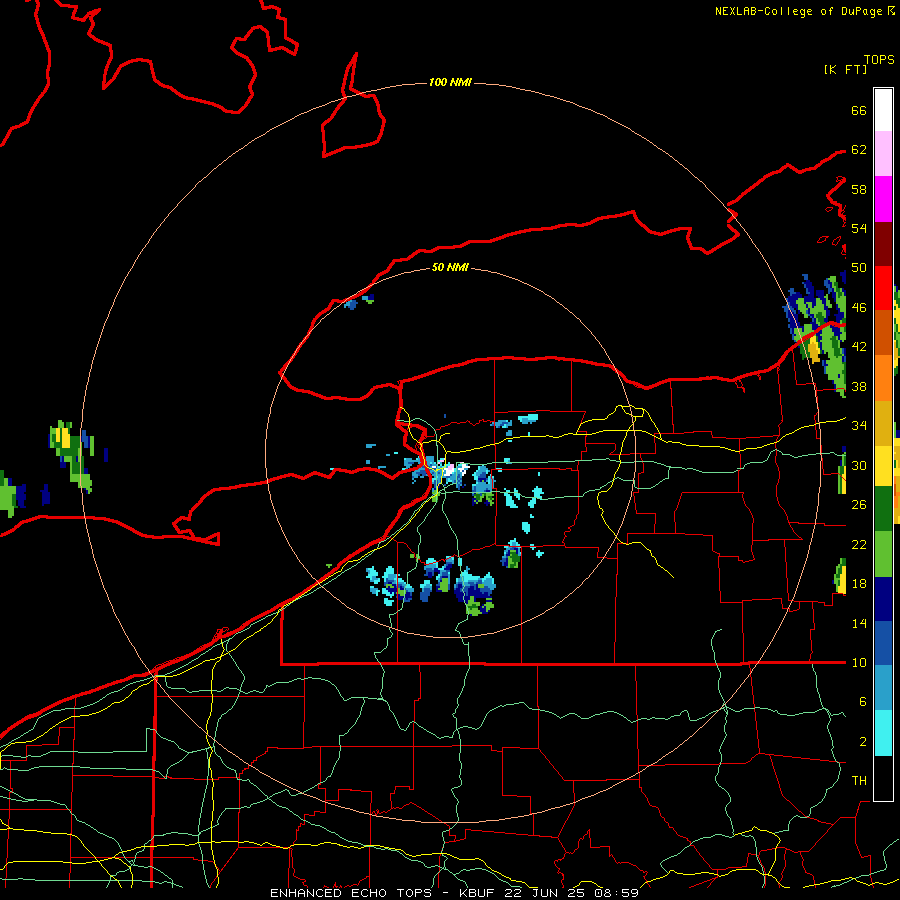The image size is (900, 900).
Task: Click the 58 legend value
Action: (859, 189)
